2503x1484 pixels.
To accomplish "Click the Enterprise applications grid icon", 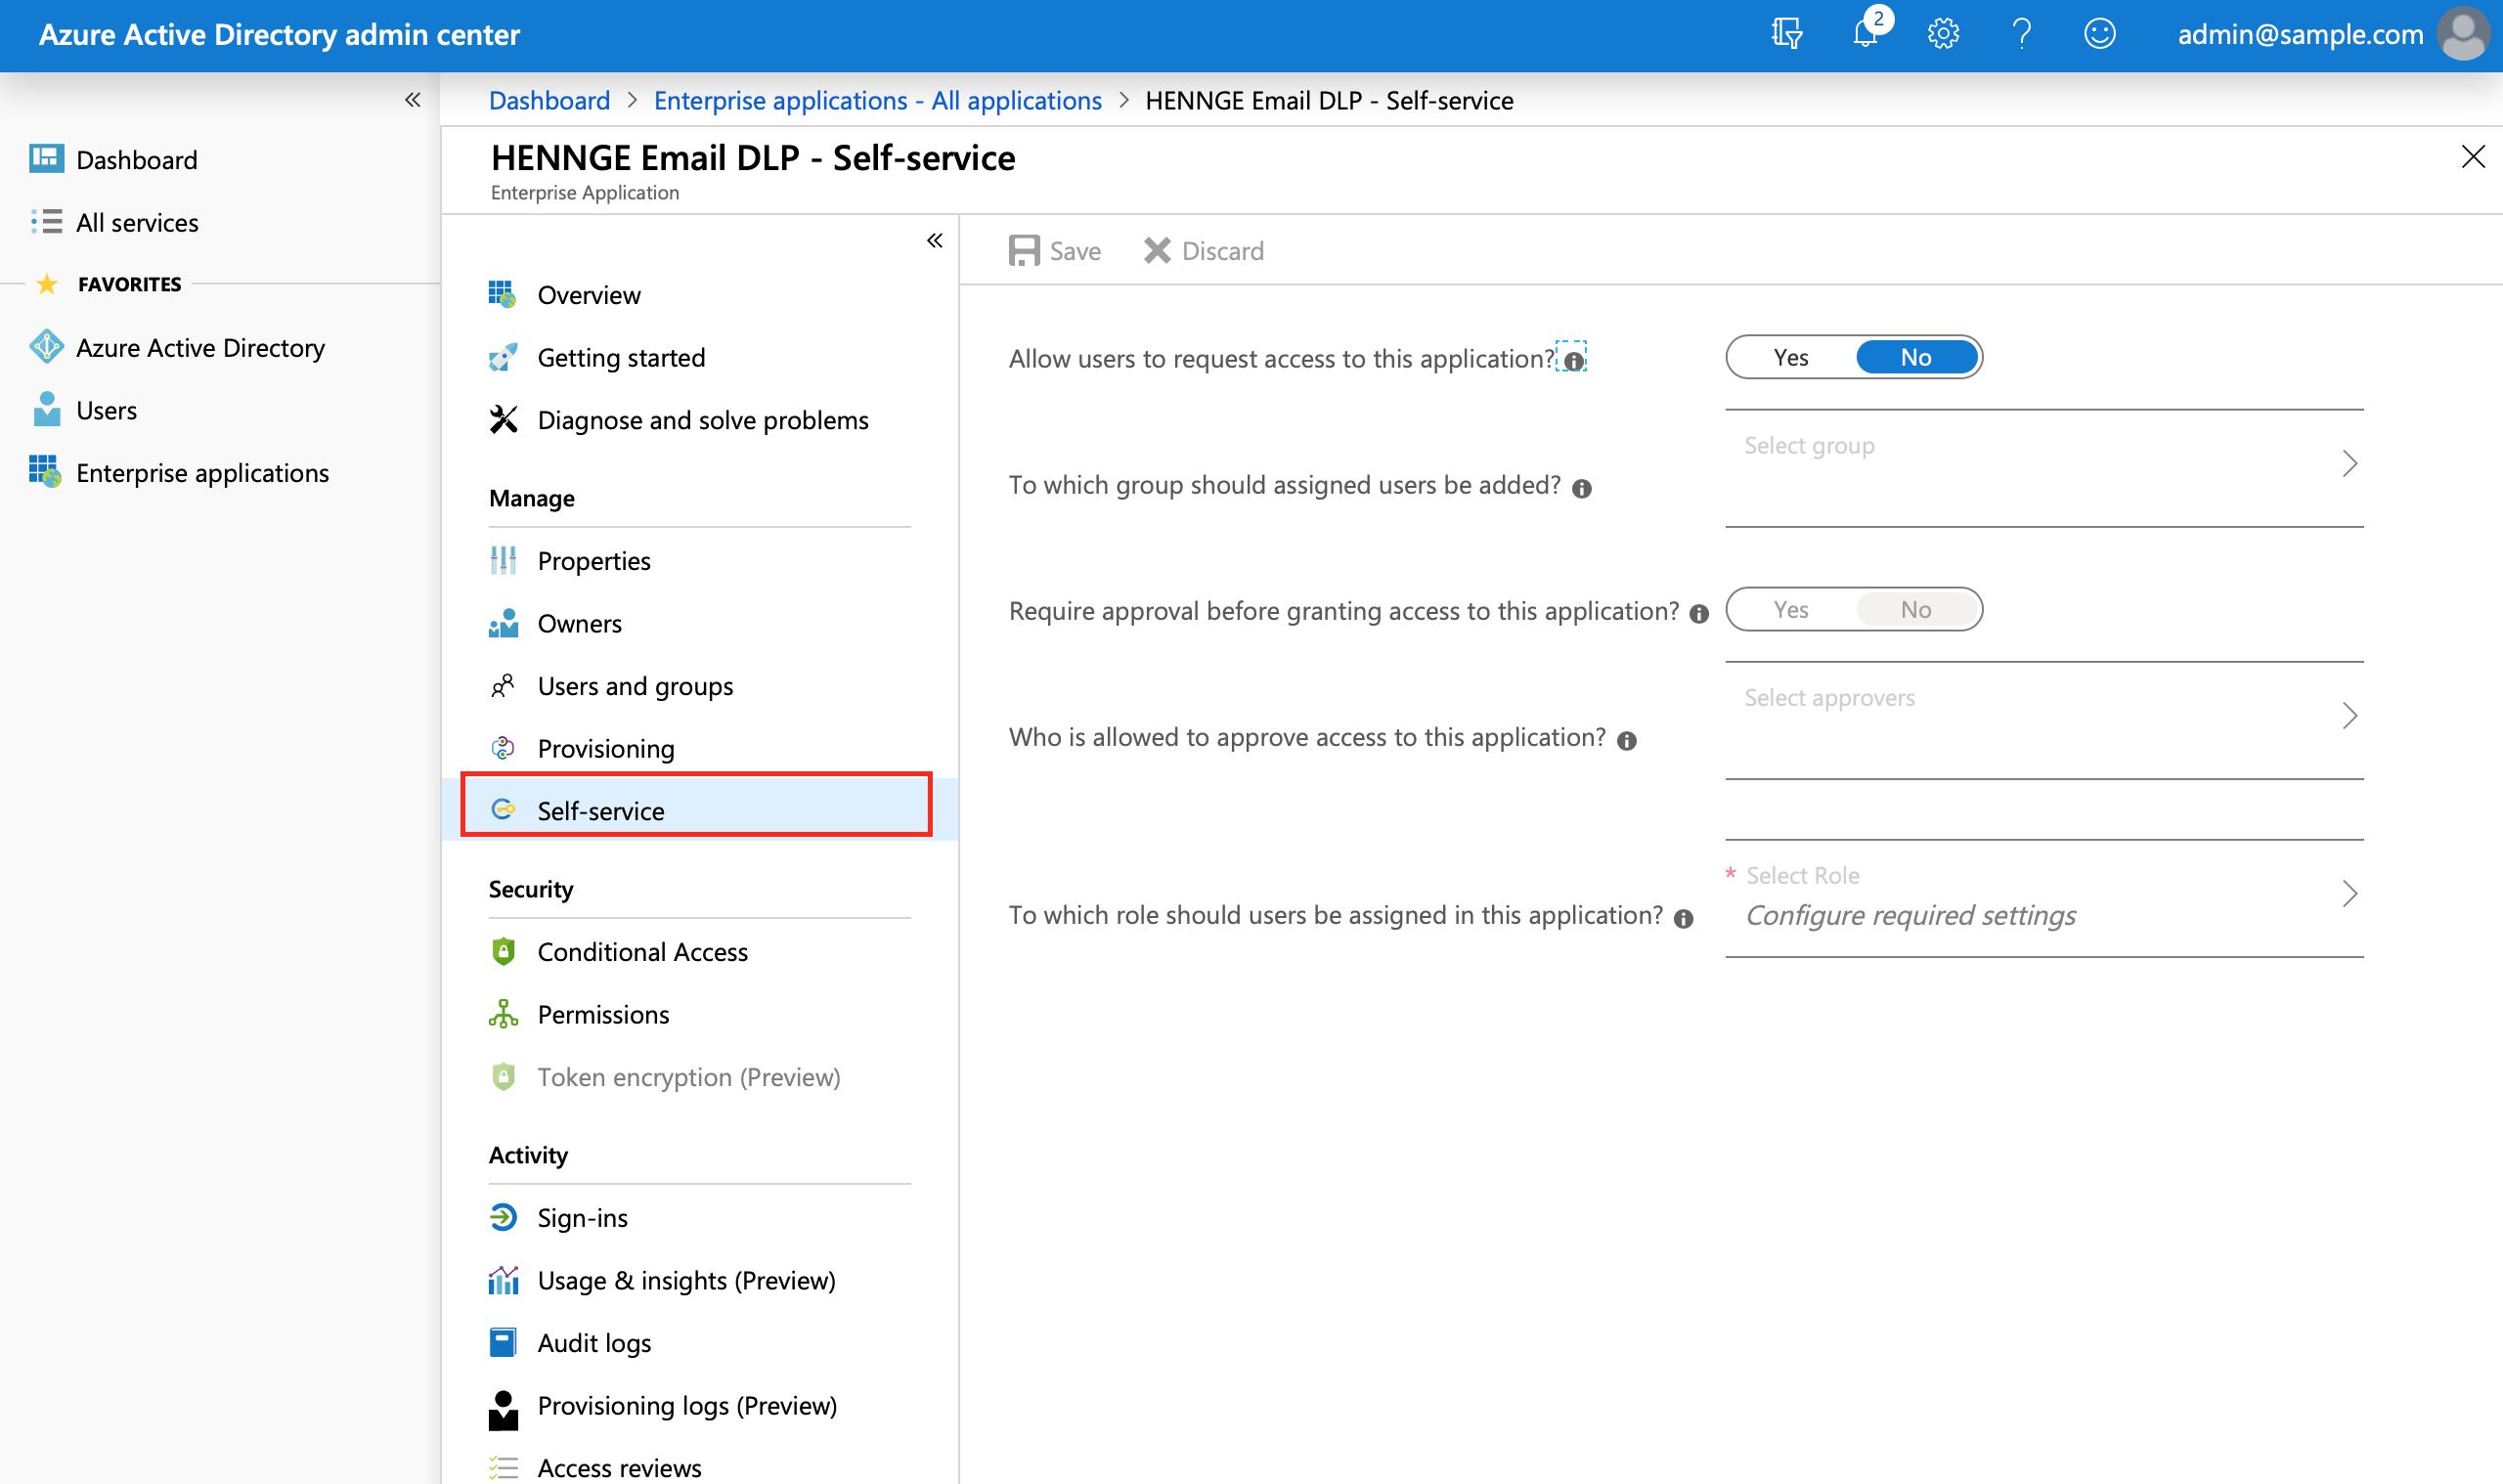I will 46,471.
